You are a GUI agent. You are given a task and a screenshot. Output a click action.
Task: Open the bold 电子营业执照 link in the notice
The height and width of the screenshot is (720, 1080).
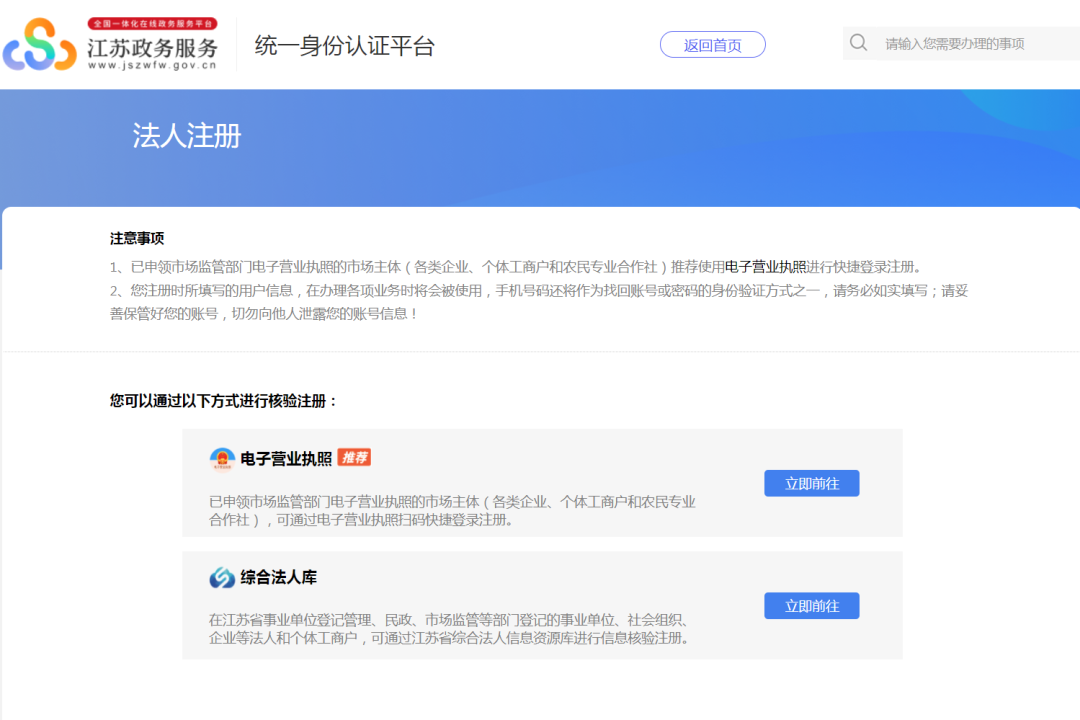coord(765,267)
